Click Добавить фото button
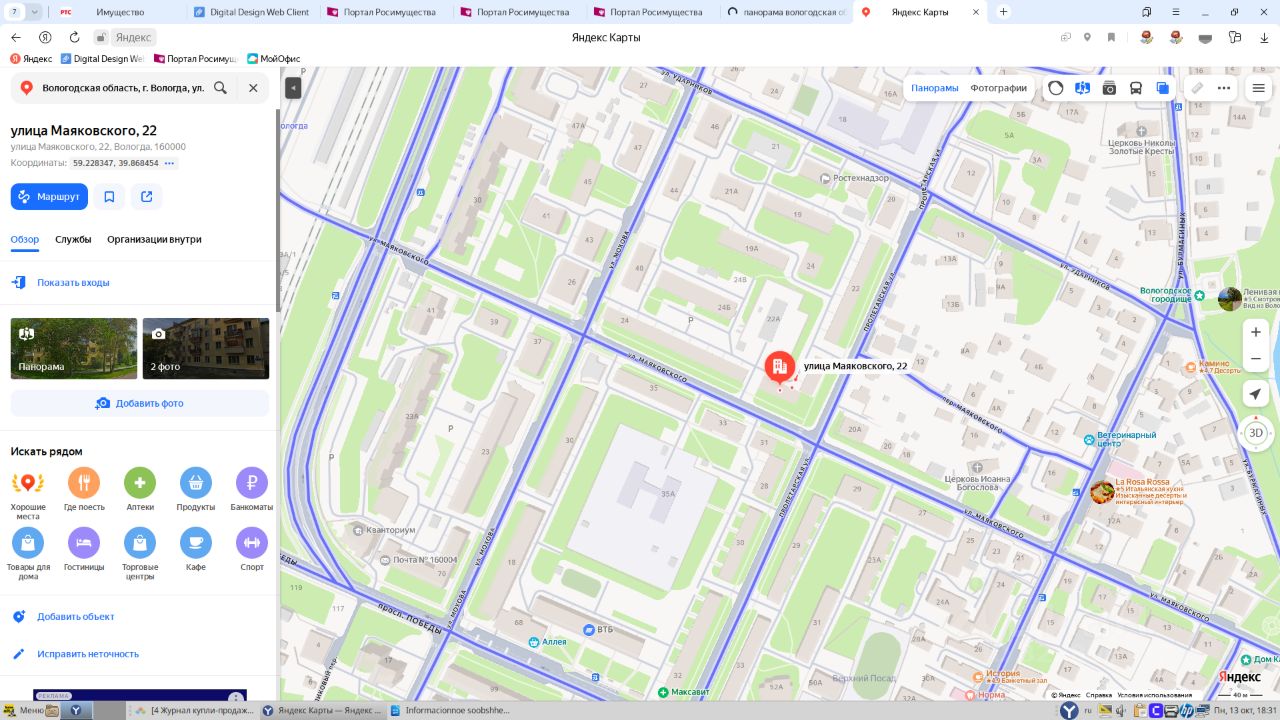Screen dimensions: 1280x720 [140, 403]
